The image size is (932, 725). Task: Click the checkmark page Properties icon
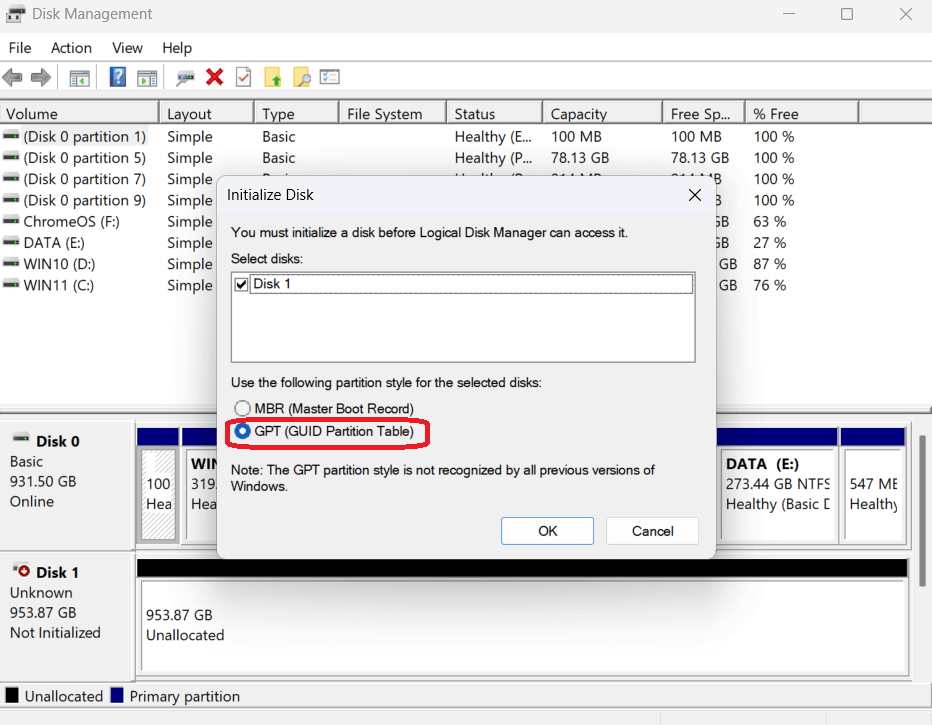tap(243, 77)
